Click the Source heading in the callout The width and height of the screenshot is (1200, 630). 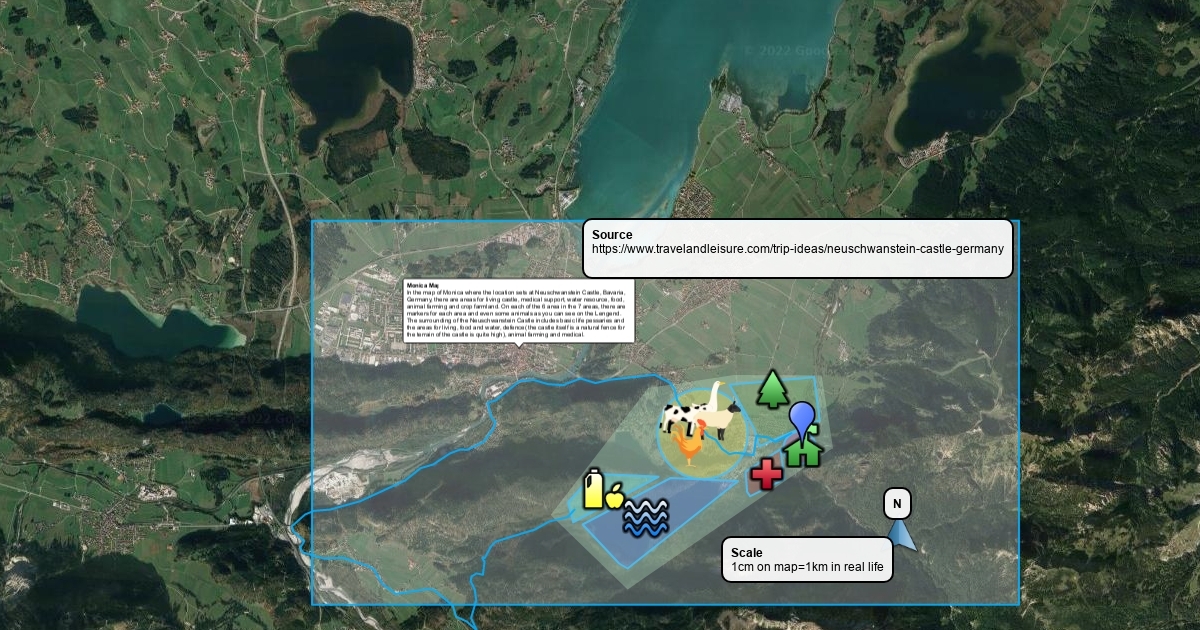tap(612, 234)
